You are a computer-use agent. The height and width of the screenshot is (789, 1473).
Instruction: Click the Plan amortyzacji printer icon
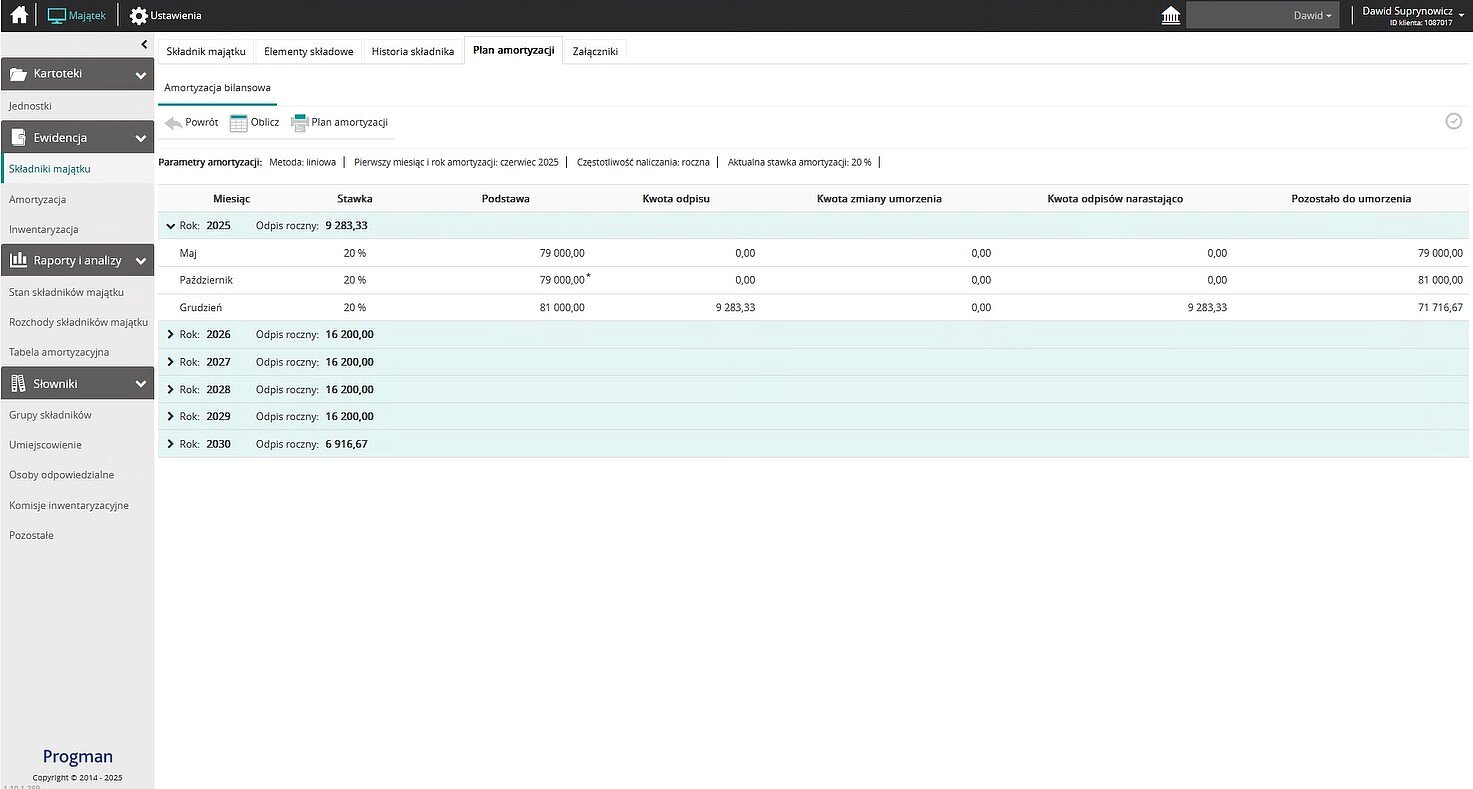pos(299,123)
